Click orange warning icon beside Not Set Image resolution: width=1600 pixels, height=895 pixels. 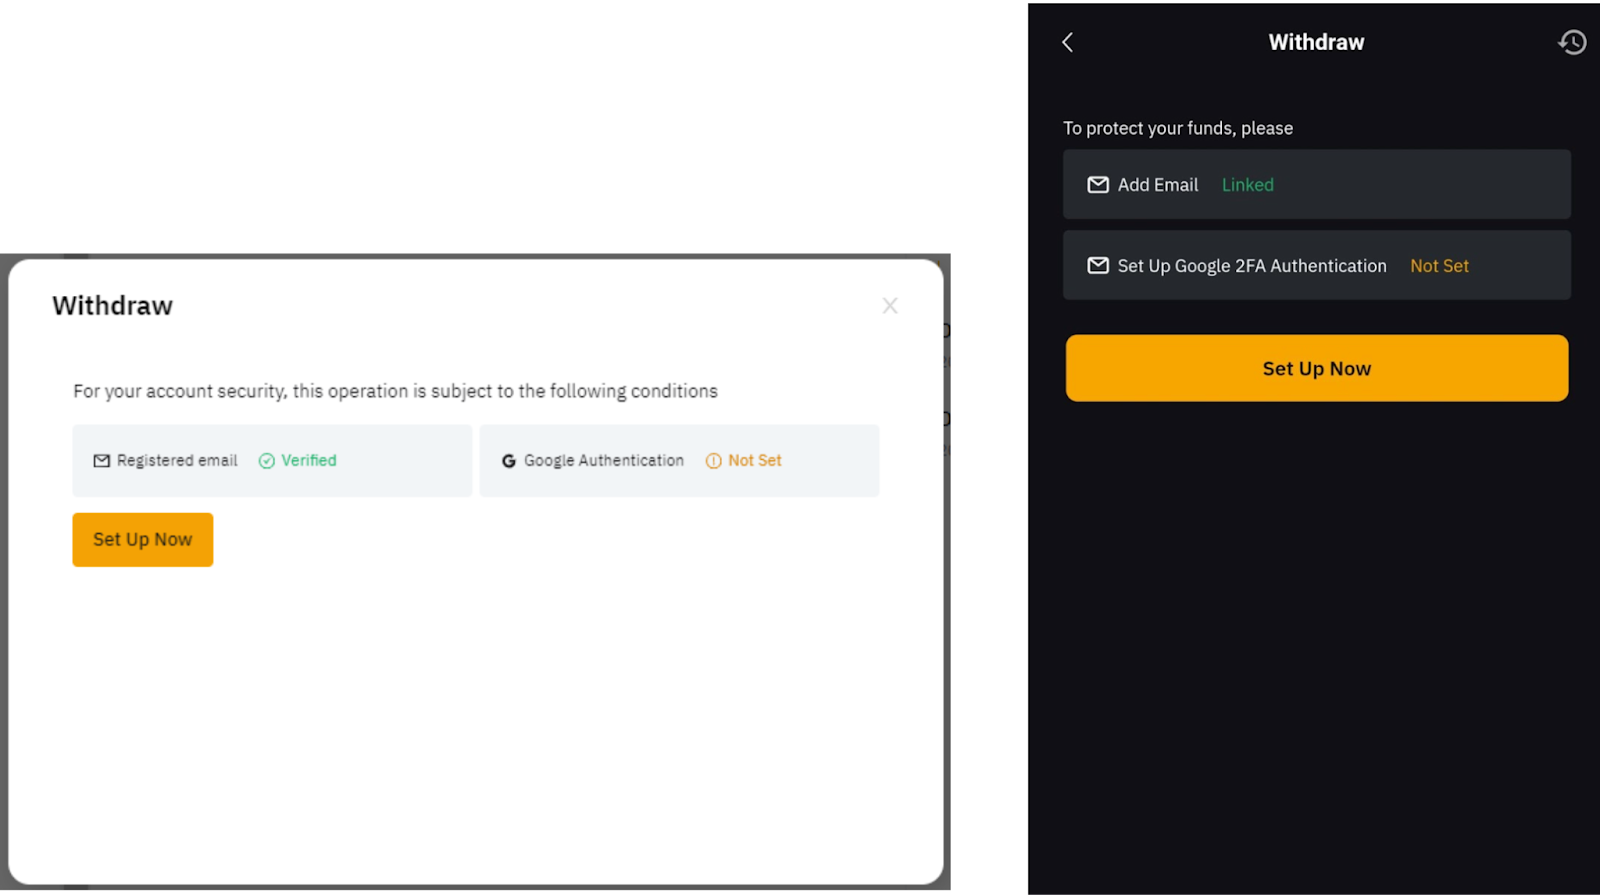(713, 461)
